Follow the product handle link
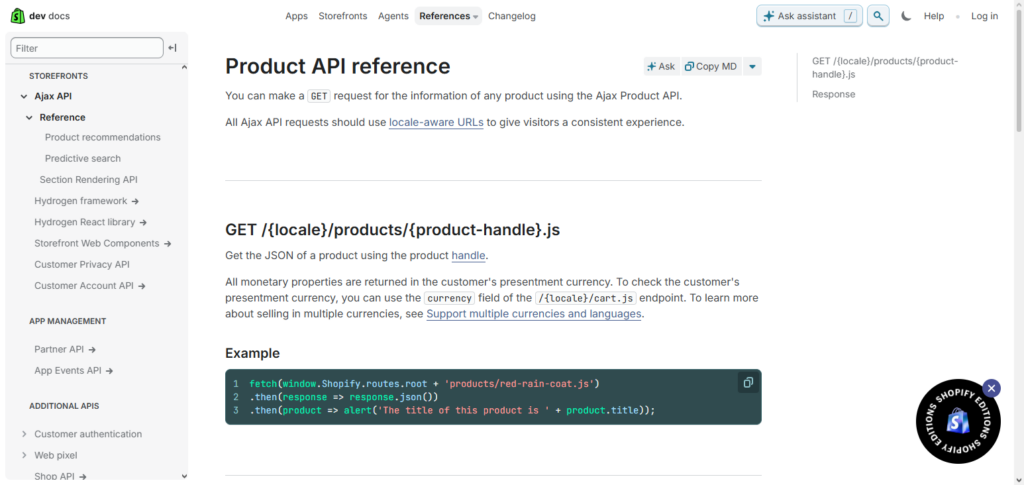The image size is (1024, 485). coord(468,255)
